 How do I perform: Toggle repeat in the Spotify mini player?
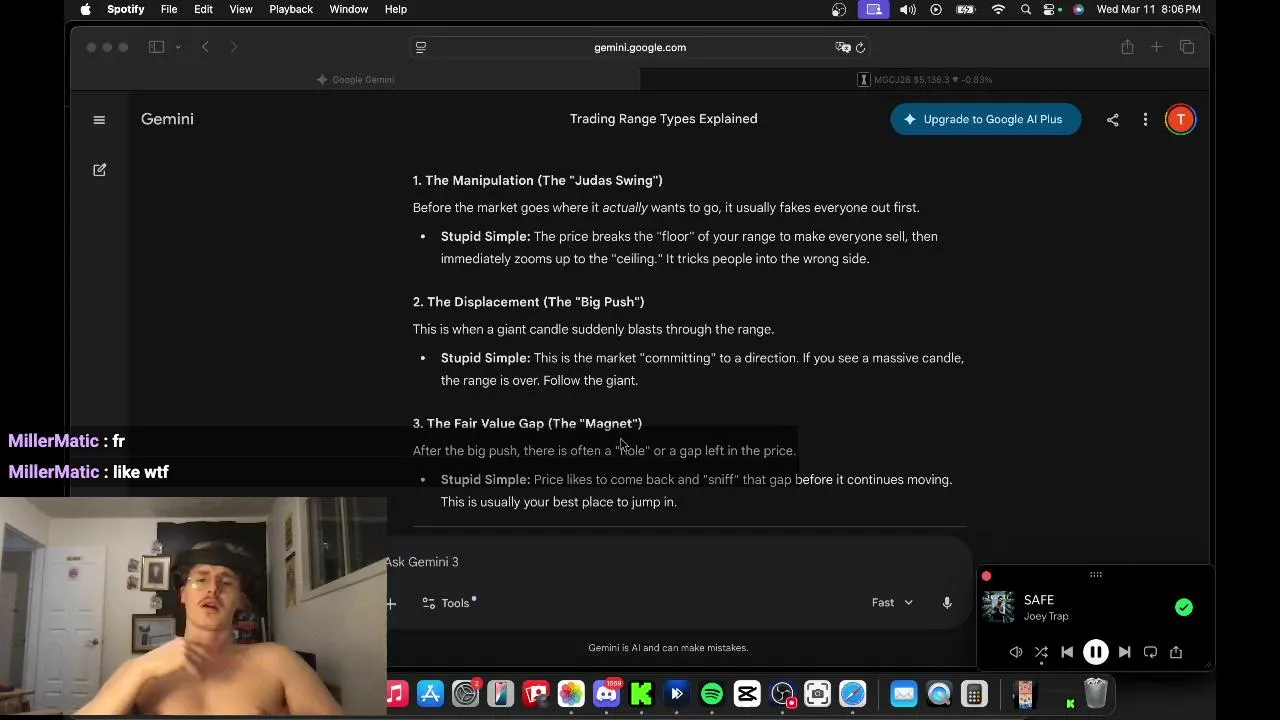1150,652
